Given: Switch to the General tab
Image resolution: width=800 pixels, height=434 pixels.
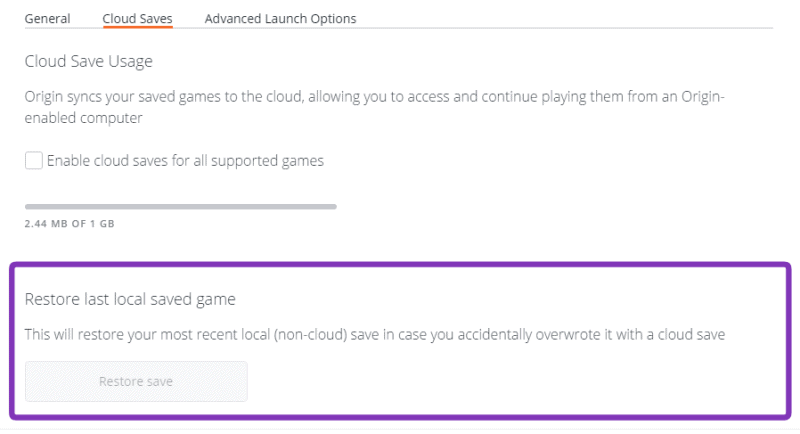Looking at the screenshot, I should coord(47,18).
